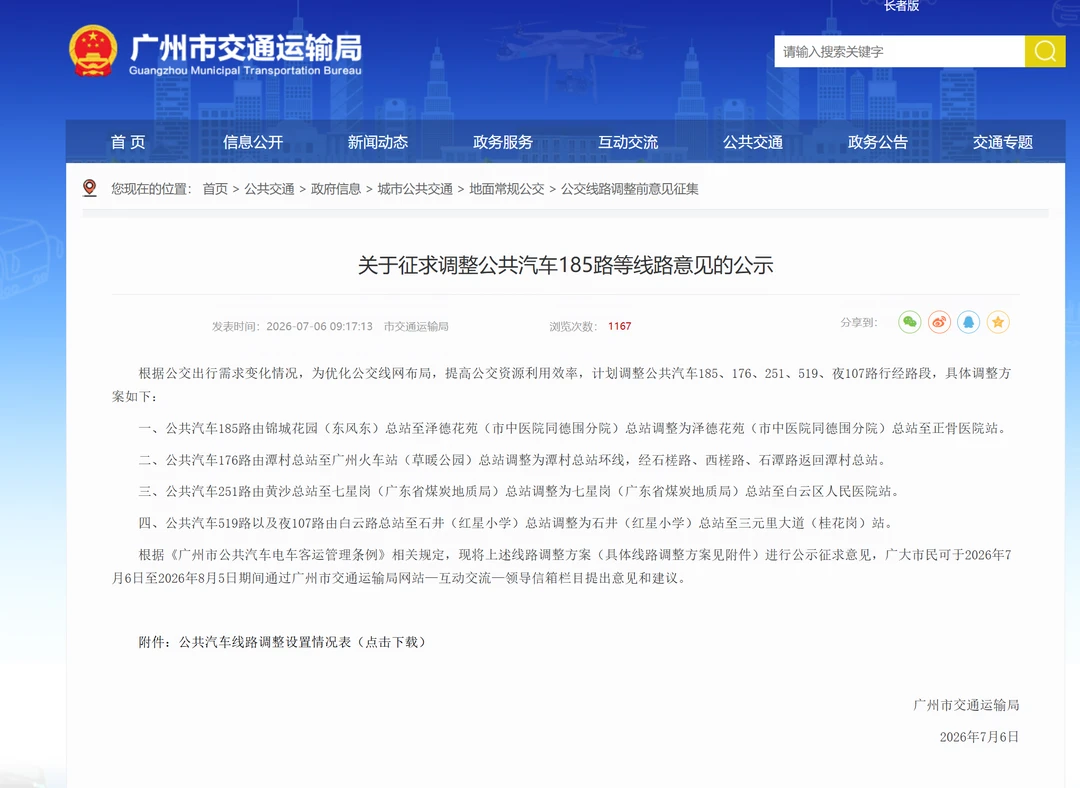1080x788 pixels.
Task: Click the closing date 2026年7月6日
Action: (x=979, y=737)
